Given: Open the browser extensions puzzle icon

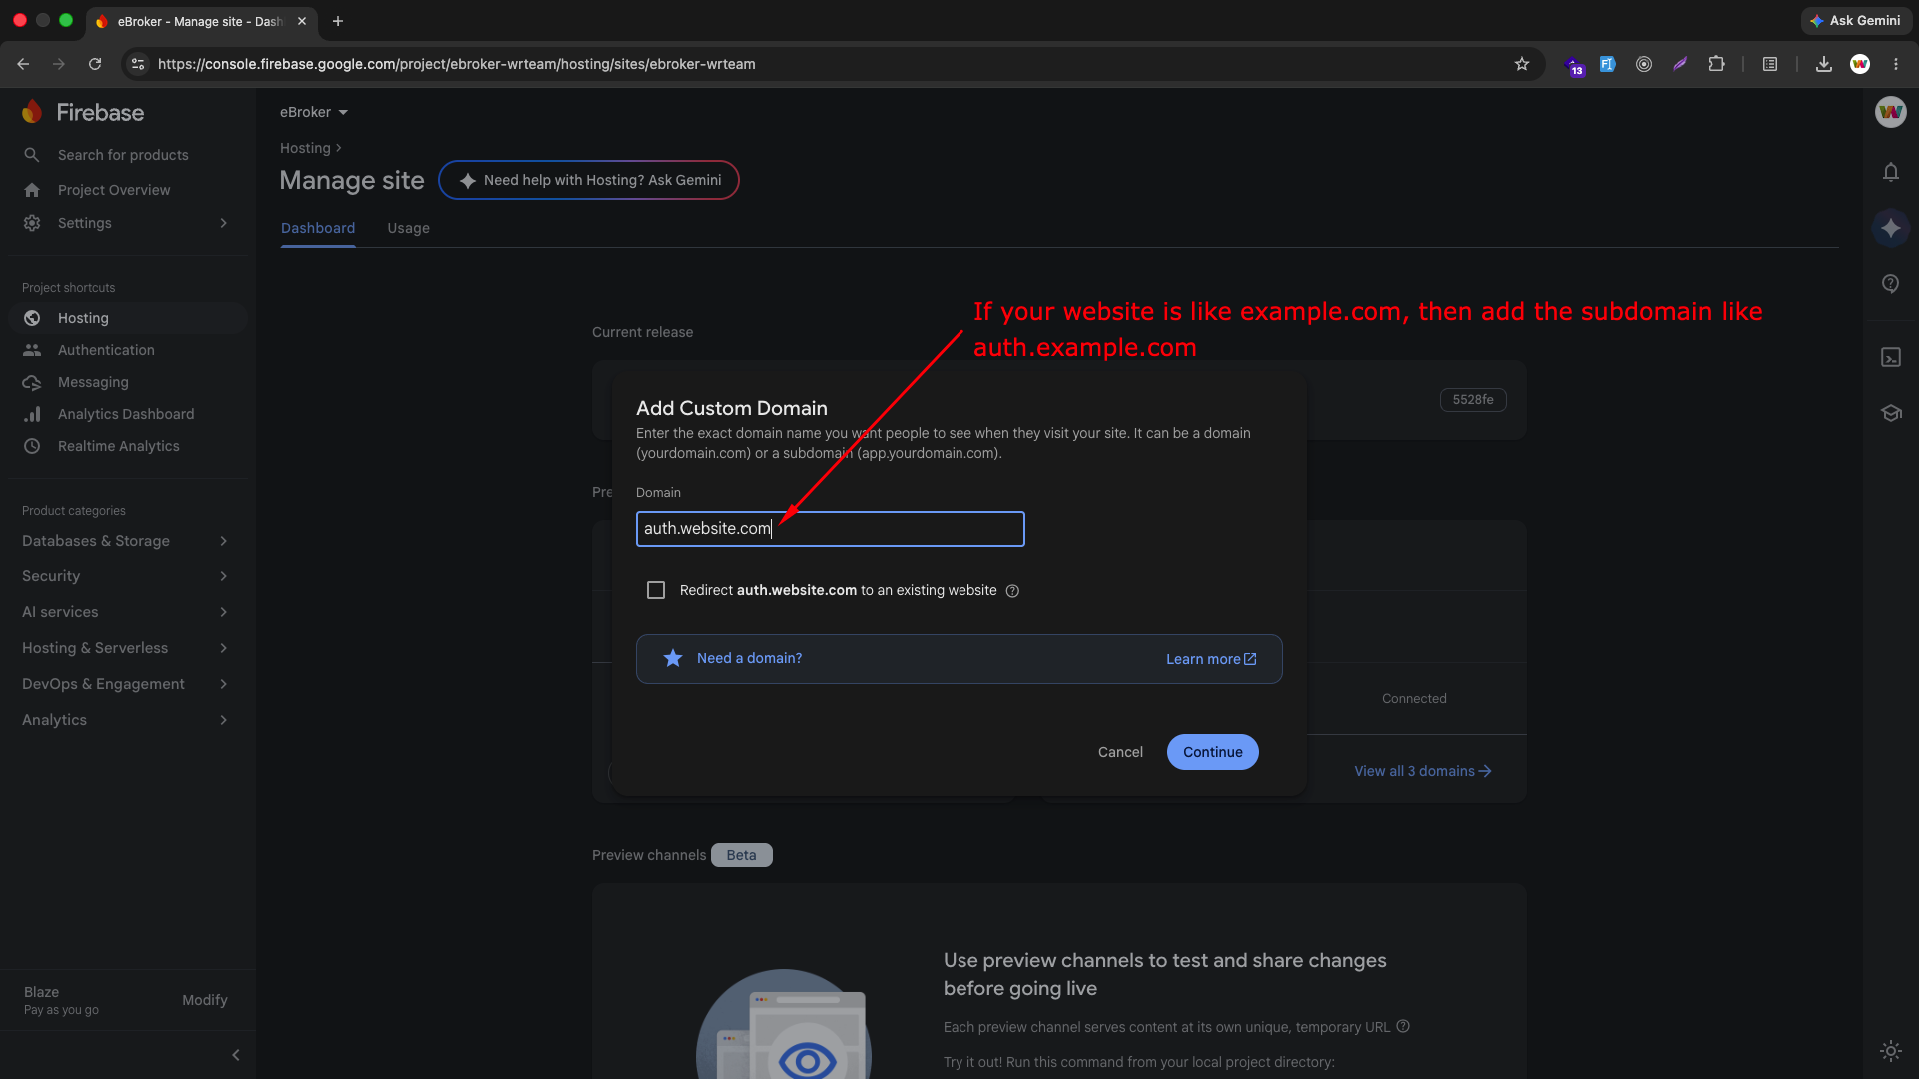Looking at the screenshot, I should point(1717,64).
